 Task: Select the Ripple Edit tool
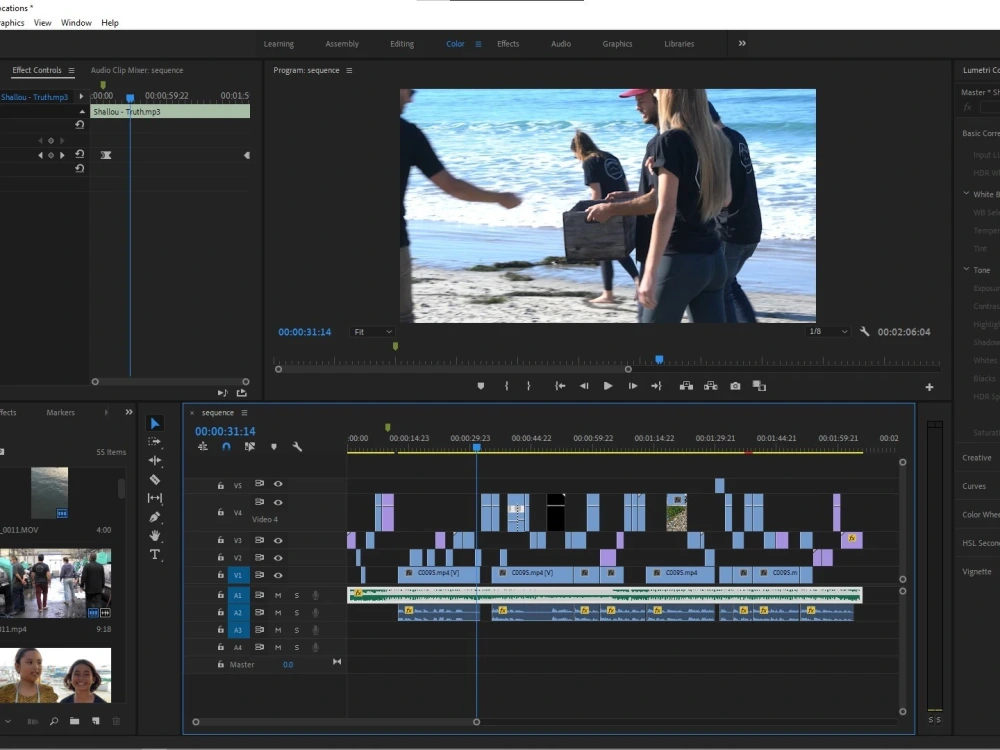coord(154,460)
